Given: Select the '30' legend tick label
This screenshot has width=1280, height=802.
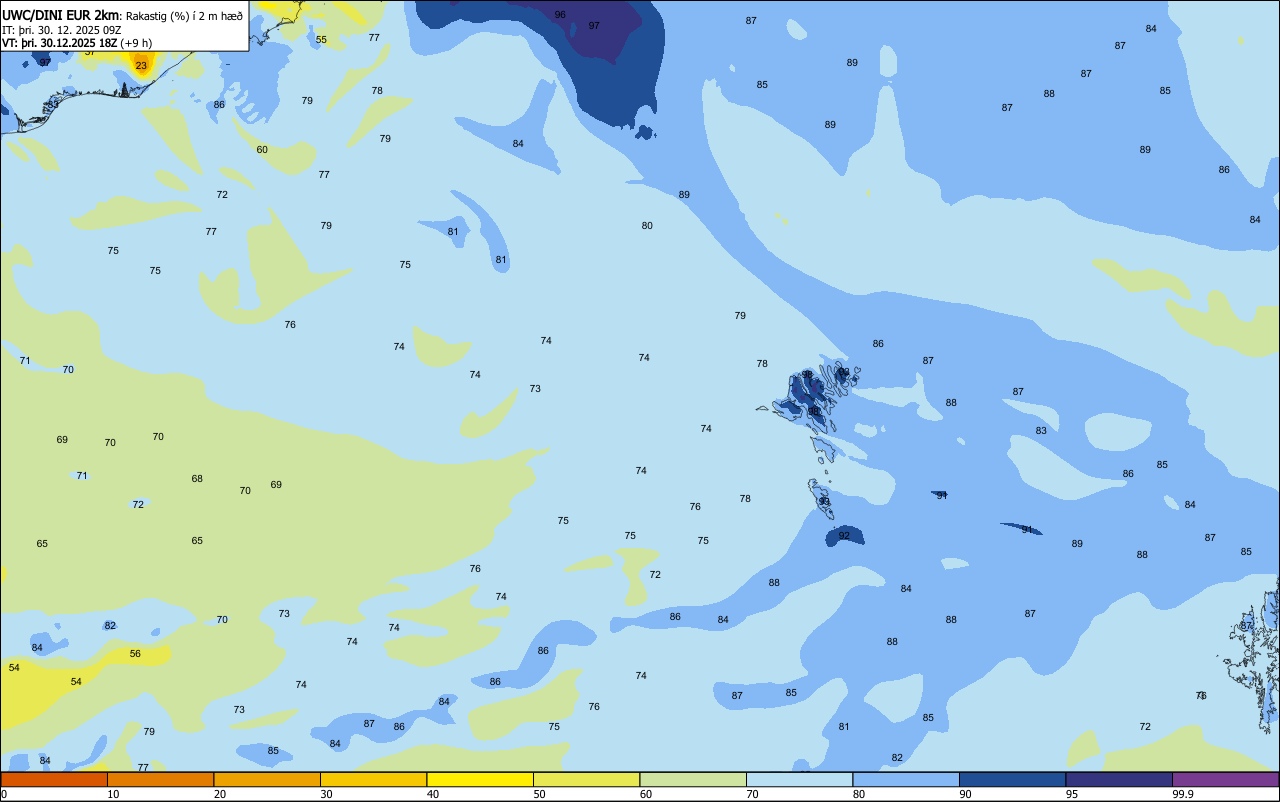Looking at the screenshot, I should 326,794.
